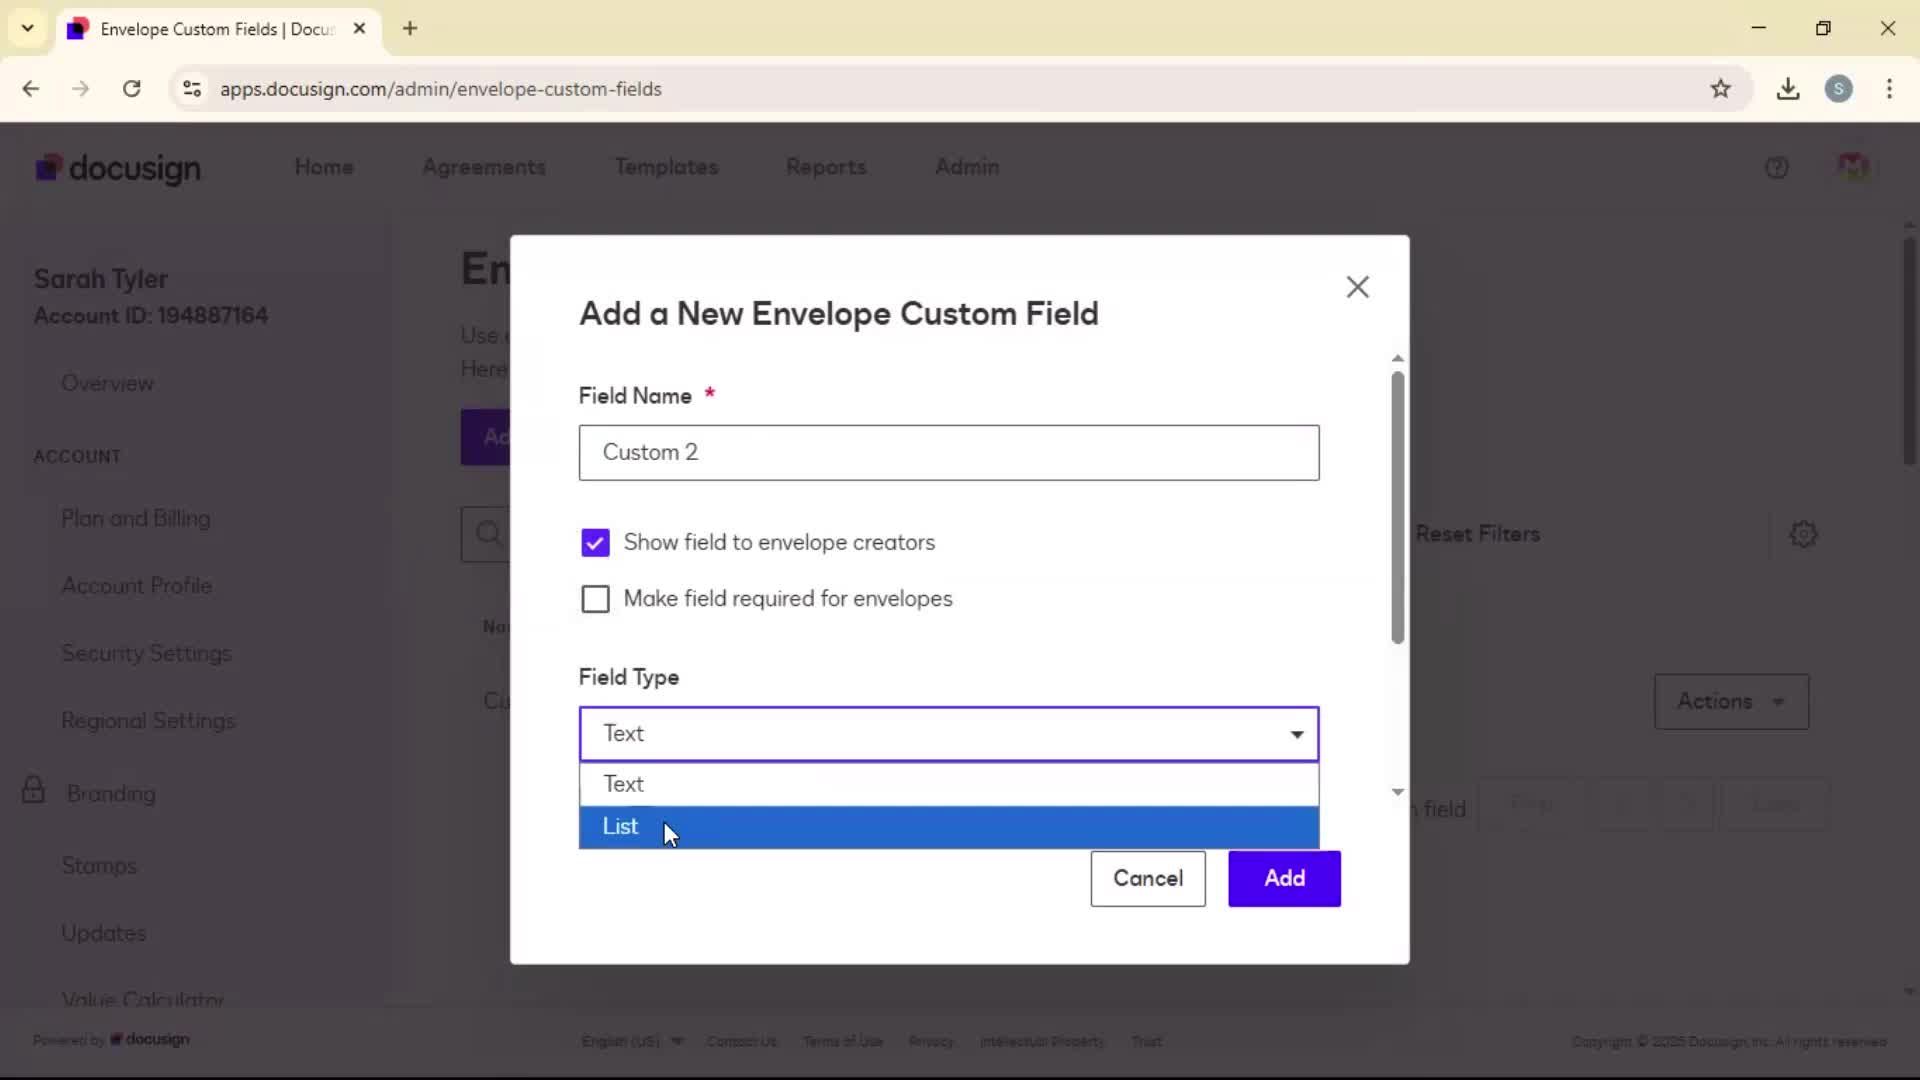The image size is (1920, 1080).
Task: Open Regional Settings
Action: [148, 720]
